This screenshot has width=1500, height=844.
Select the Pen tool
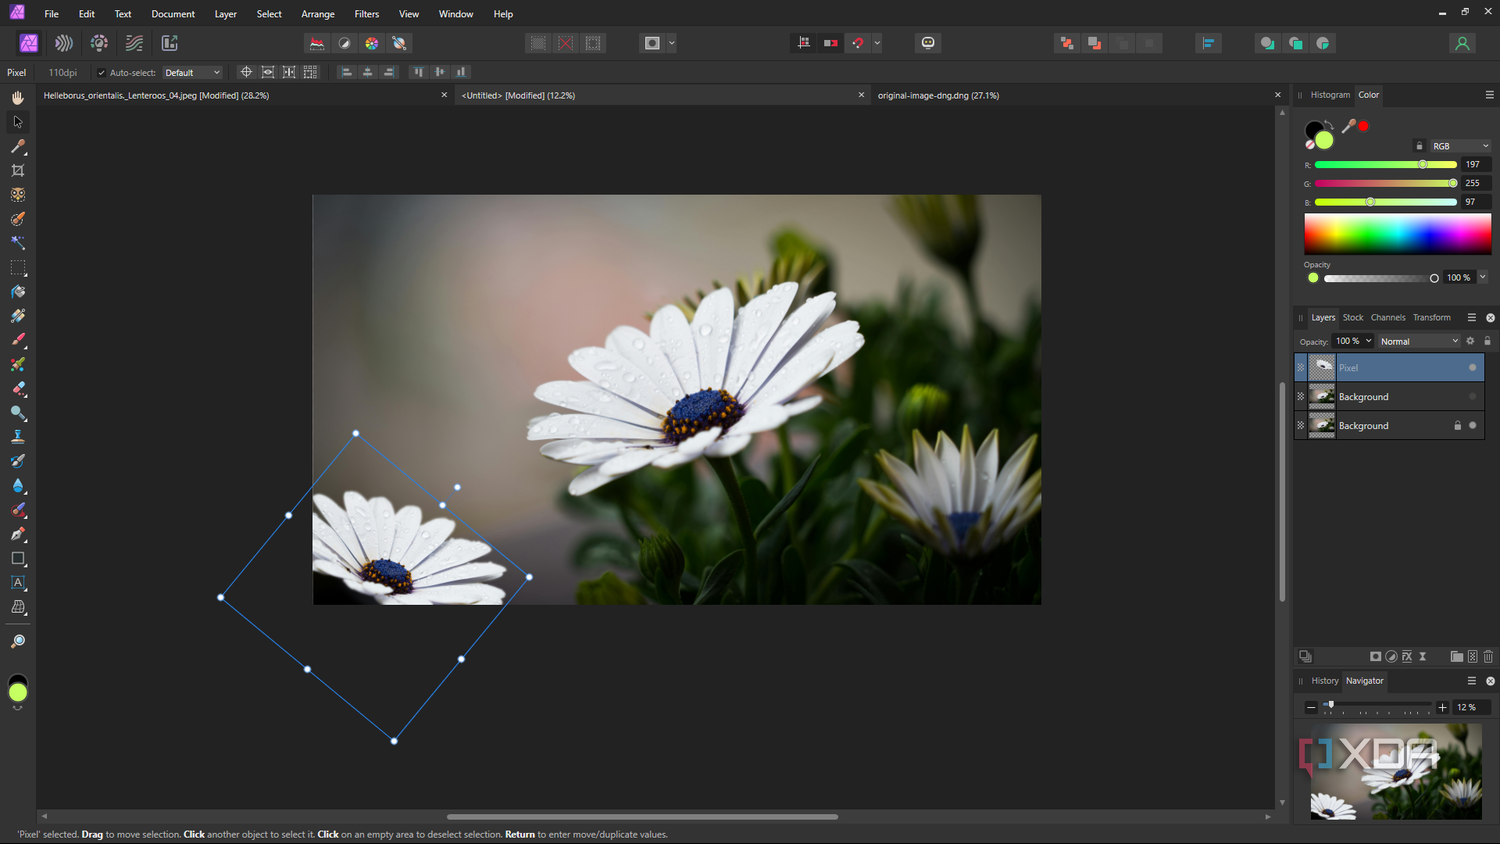click(x=18, y=534)
